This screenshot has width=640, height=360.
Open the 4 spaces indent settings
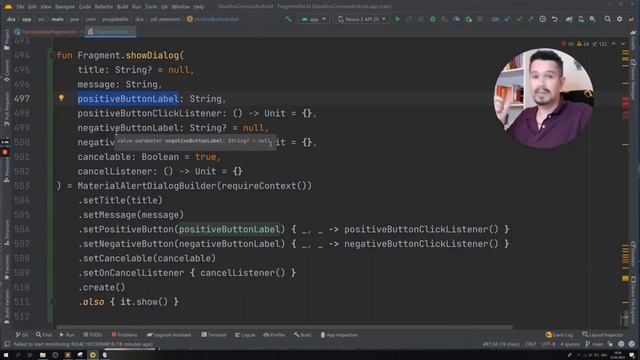(570, 344)
